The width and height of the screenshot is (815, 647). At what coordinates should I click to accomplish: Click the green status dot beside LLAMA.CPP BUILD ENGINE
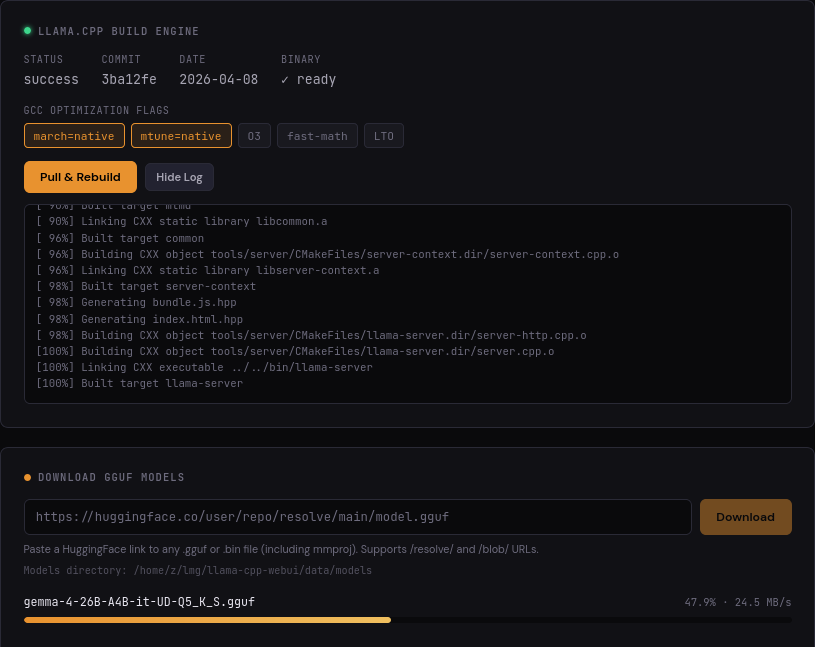tap(28, 31)
